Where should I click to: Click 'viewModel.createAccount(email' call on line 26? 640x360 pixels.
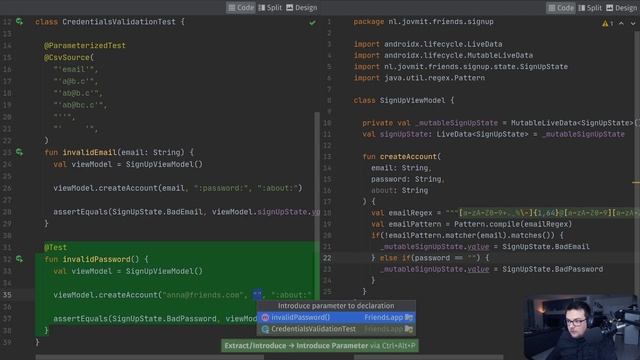[119, 188]
